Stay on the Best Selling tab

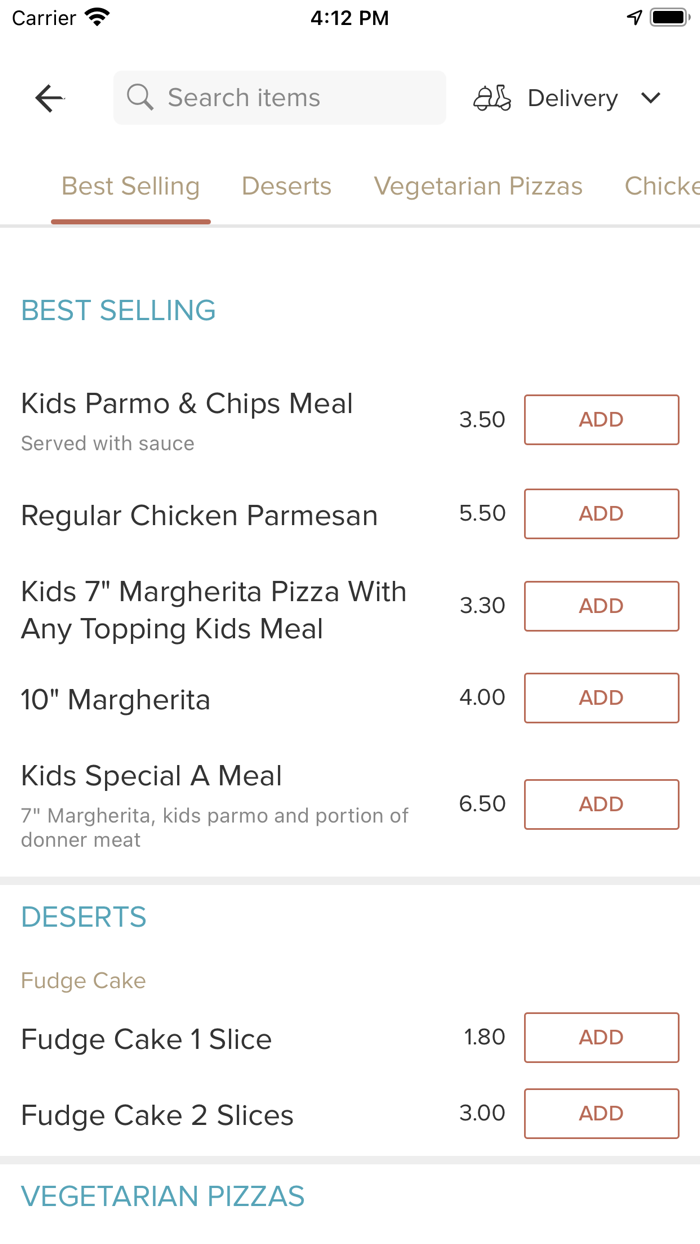pyautogui.click(x=130, y=186)
